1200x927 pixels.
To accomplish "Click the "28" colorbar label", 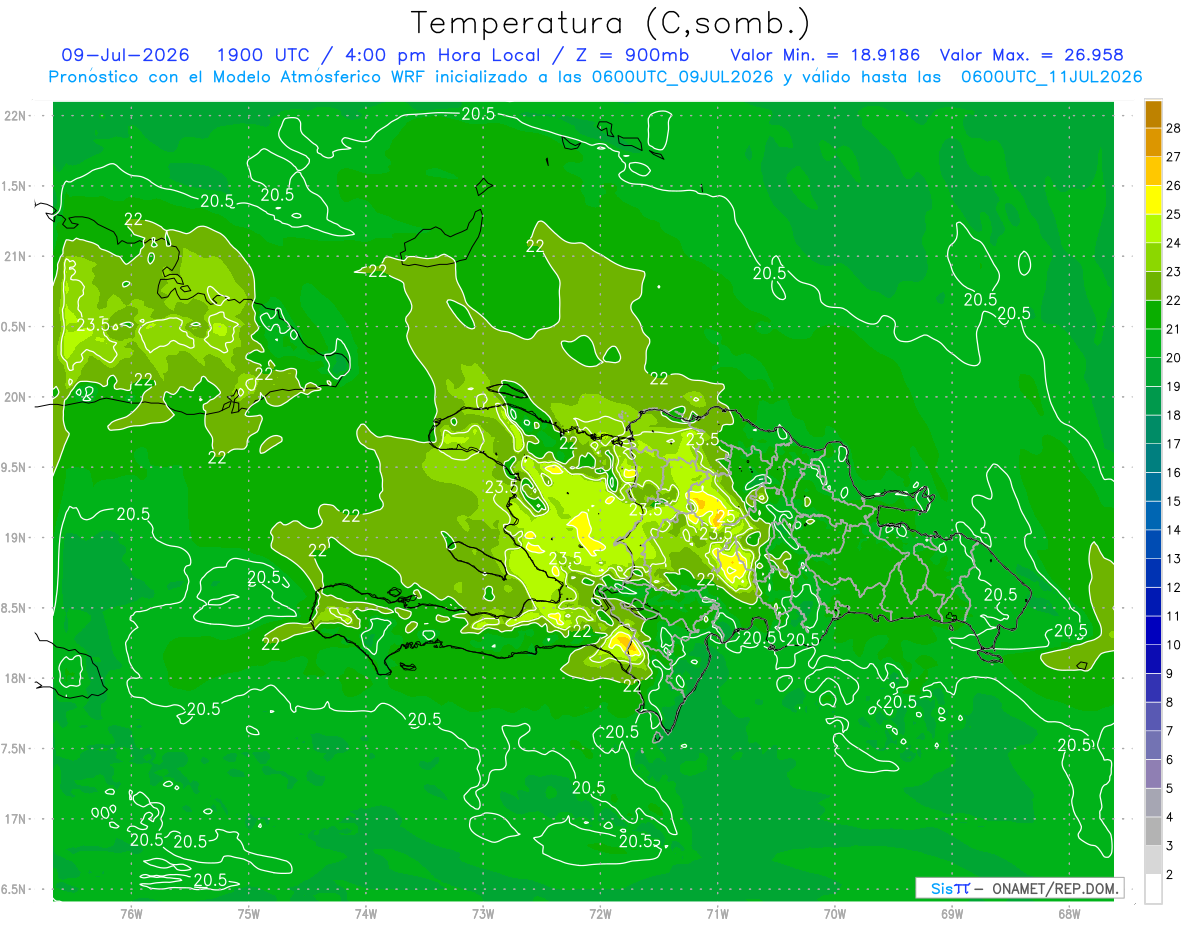I will [x=1174, y=128].
